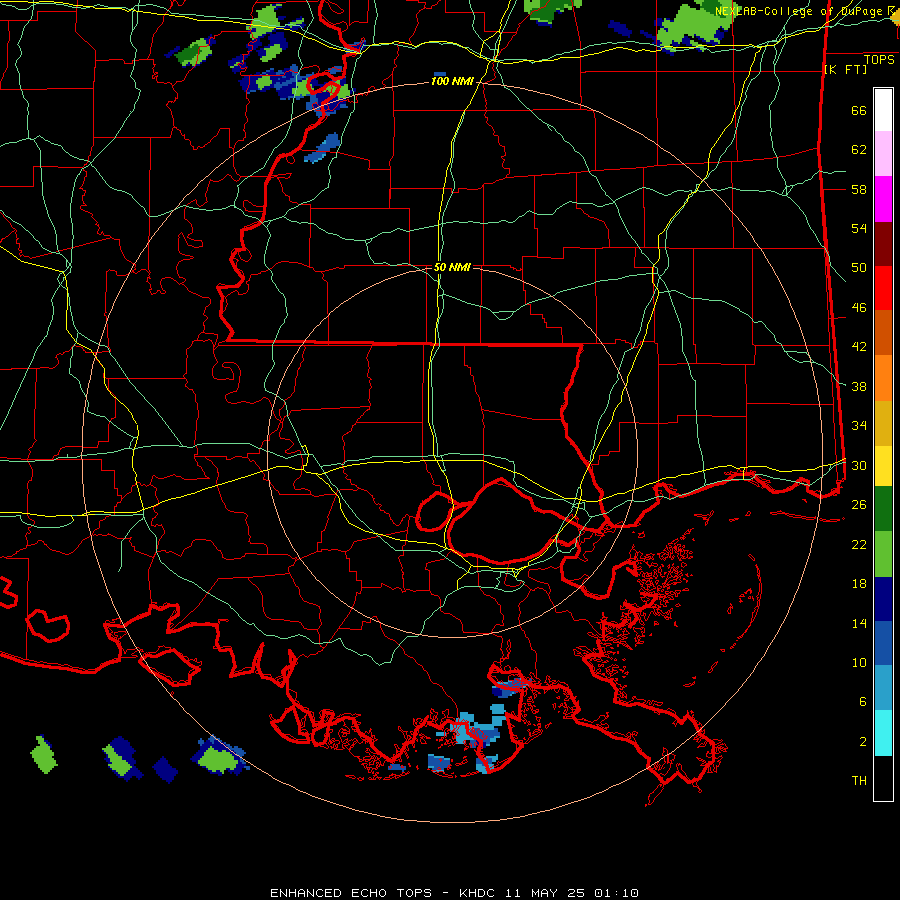Image resolution: width=900 pixels, height=900 pixels.
Task: Click the legend value '62'
Action: click(859, 150)
